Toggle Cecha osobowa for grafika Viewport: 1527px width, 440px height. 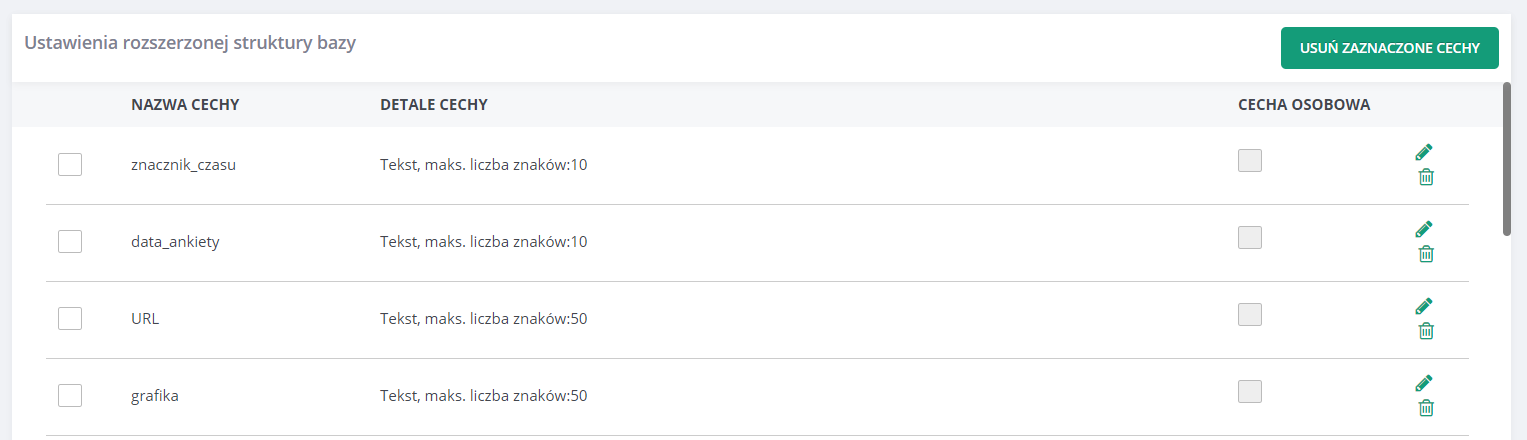point(1250,392)
